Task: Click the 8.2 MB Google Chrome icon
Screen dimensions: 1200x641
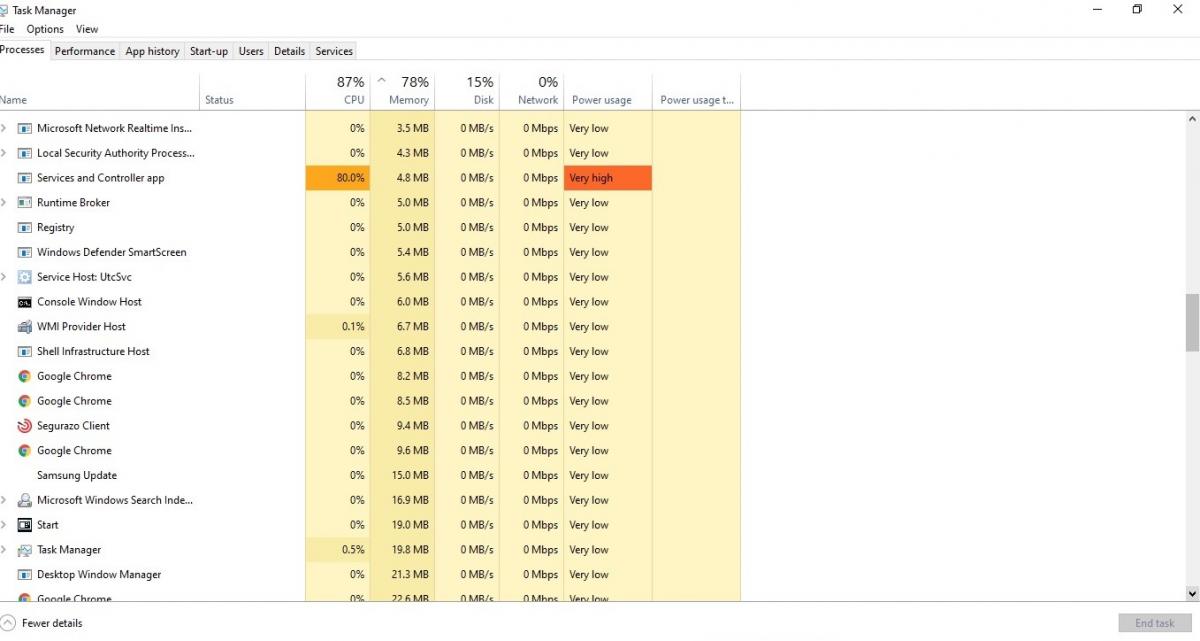Action: (25, 376)
